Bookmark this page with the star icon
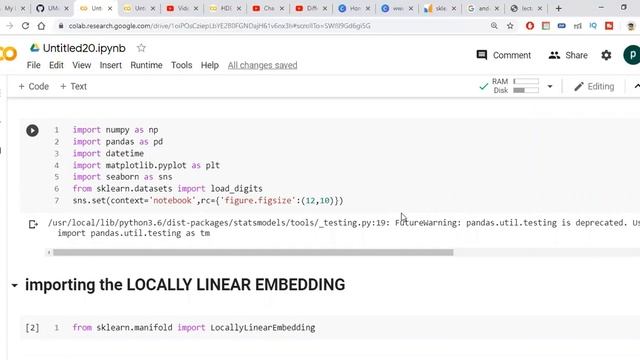The image size is (640, 360). 510,26
